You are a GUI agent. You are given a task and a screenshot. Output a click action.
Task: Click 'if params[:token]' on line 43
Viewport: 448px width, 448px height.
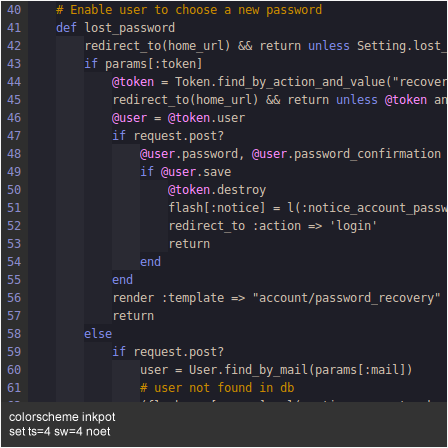click(x=143, y=64)
